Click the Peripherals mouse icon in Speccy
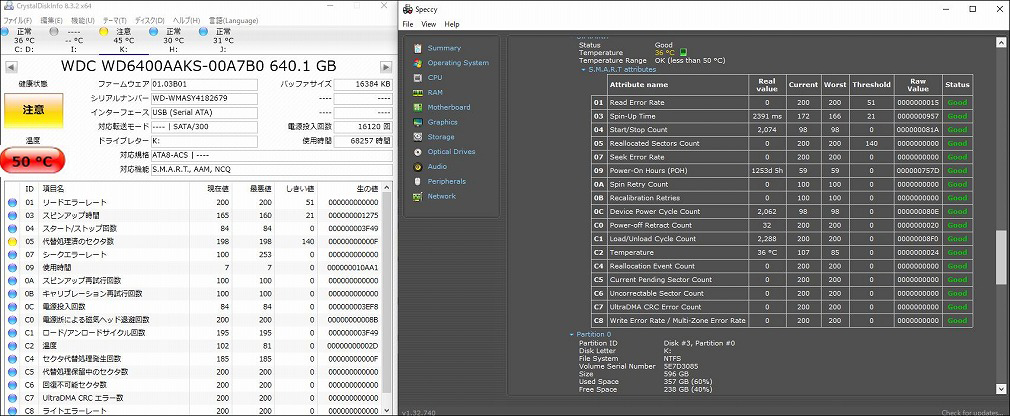This screenshot has height=416, width=1010. point(418,182)
